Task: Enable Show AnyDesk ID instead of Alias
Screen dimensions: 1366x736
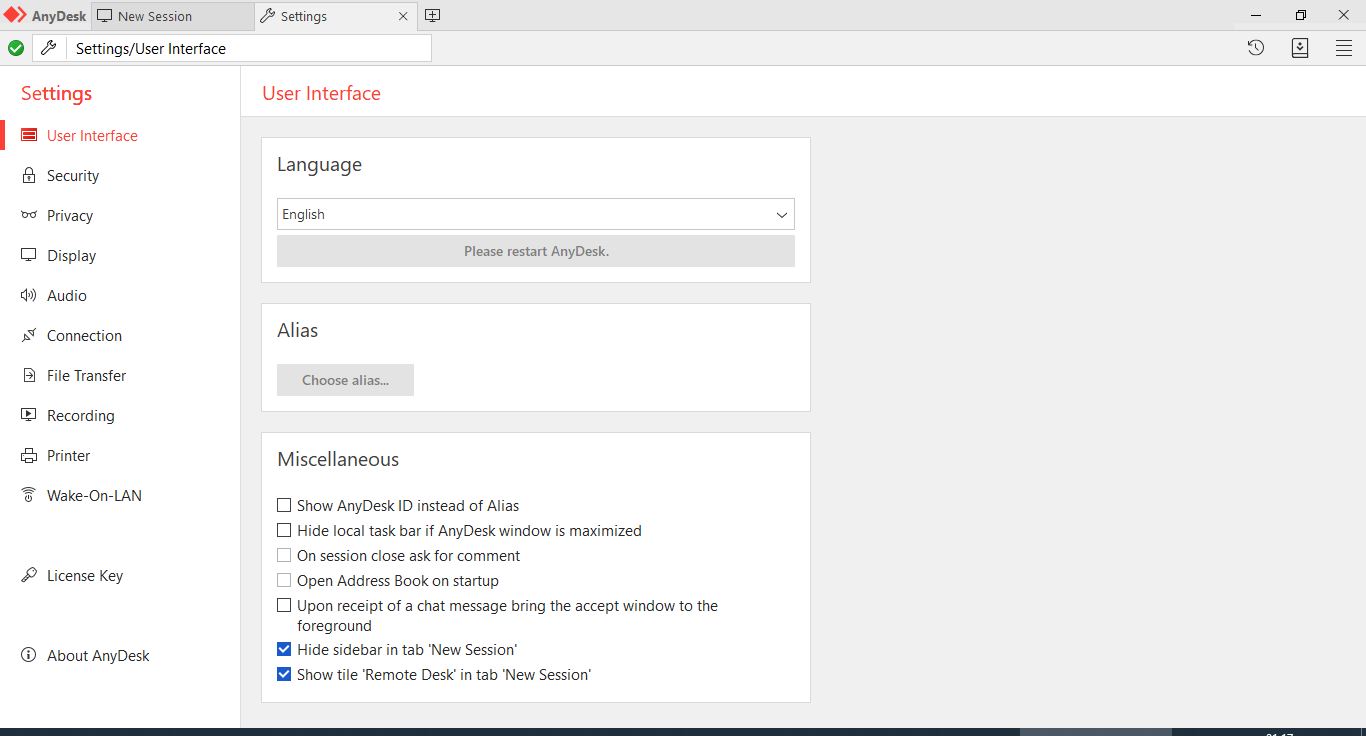Action: [x=284, y=506]
